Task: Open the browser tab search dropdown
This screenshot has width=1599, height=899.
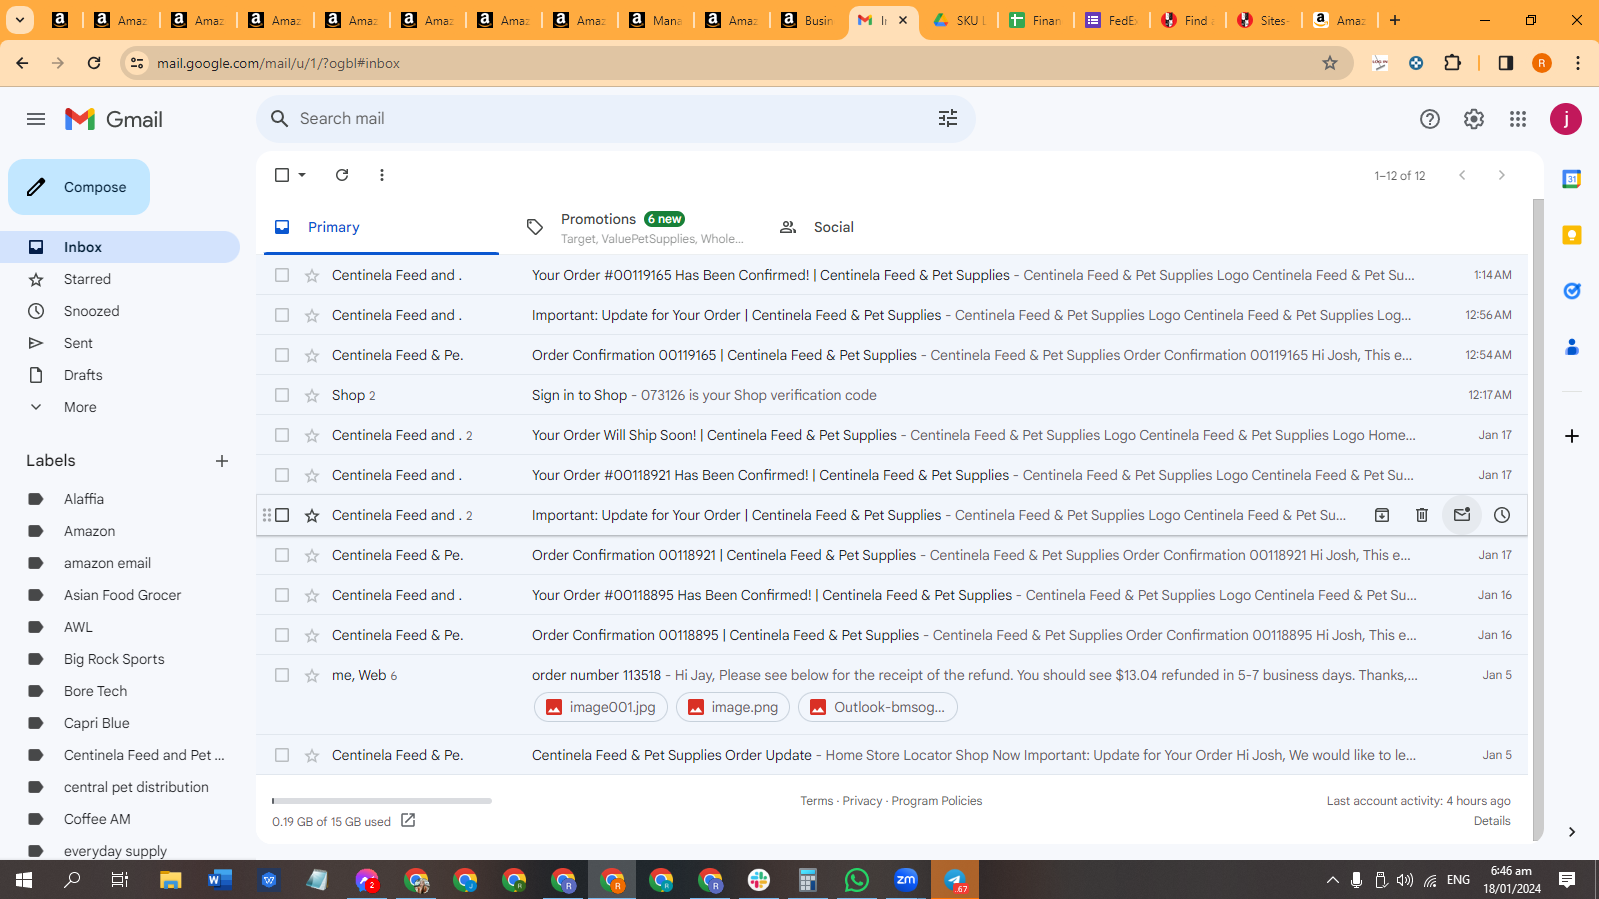Action: point(20,20)
